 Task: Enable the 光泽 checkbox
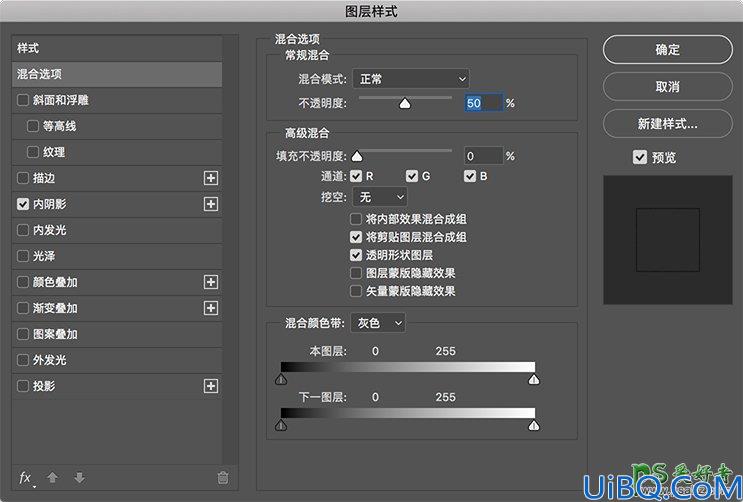pyautogui.click(x=23, y=256)
